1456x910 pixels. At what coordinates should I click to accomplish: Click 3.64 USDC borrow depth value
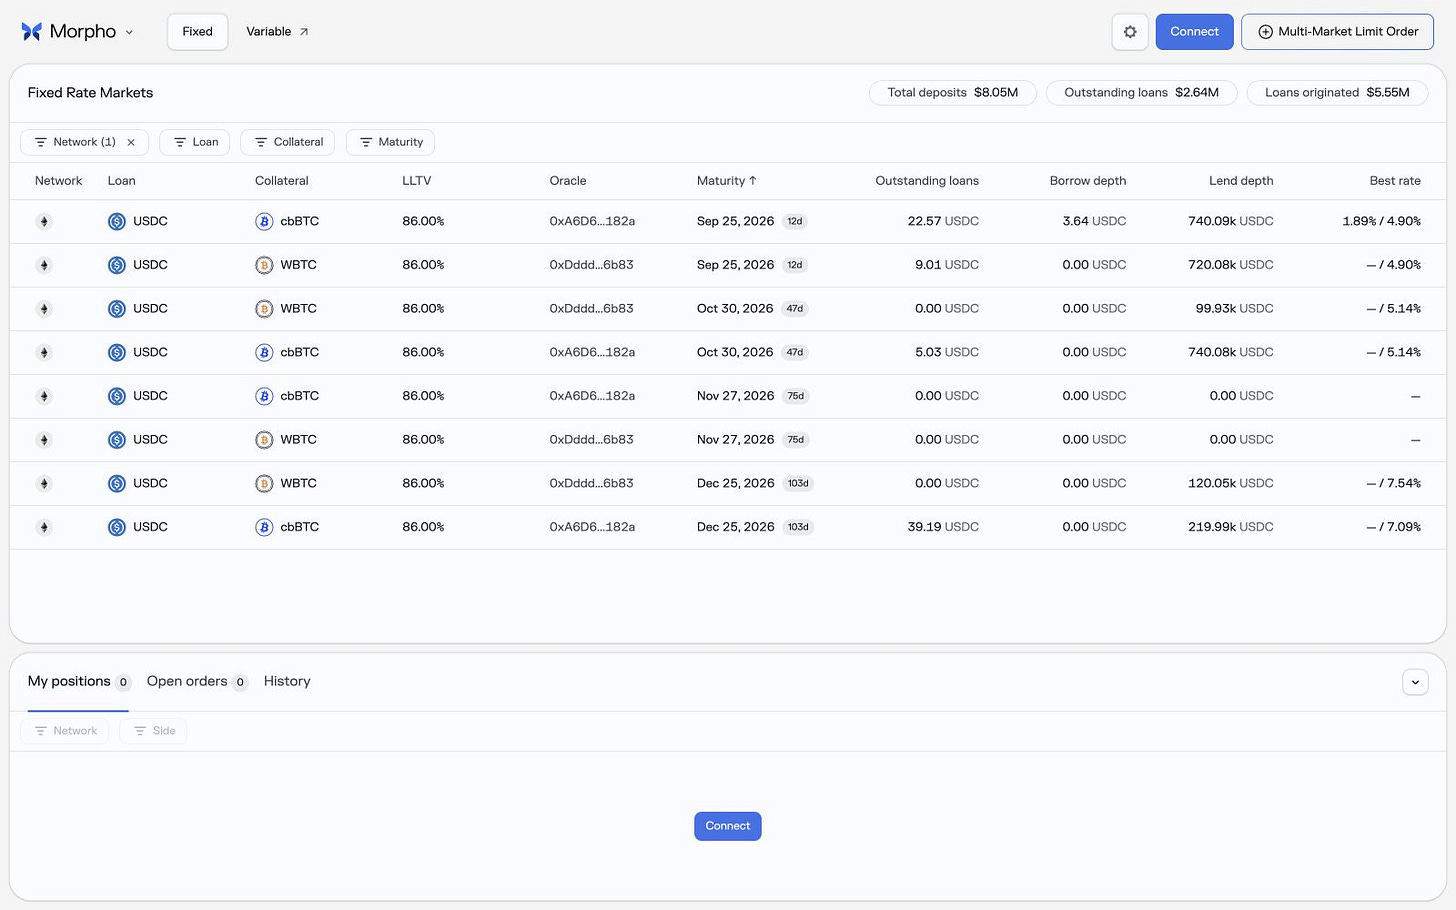pyautogui.click(x=1094, y=222)
